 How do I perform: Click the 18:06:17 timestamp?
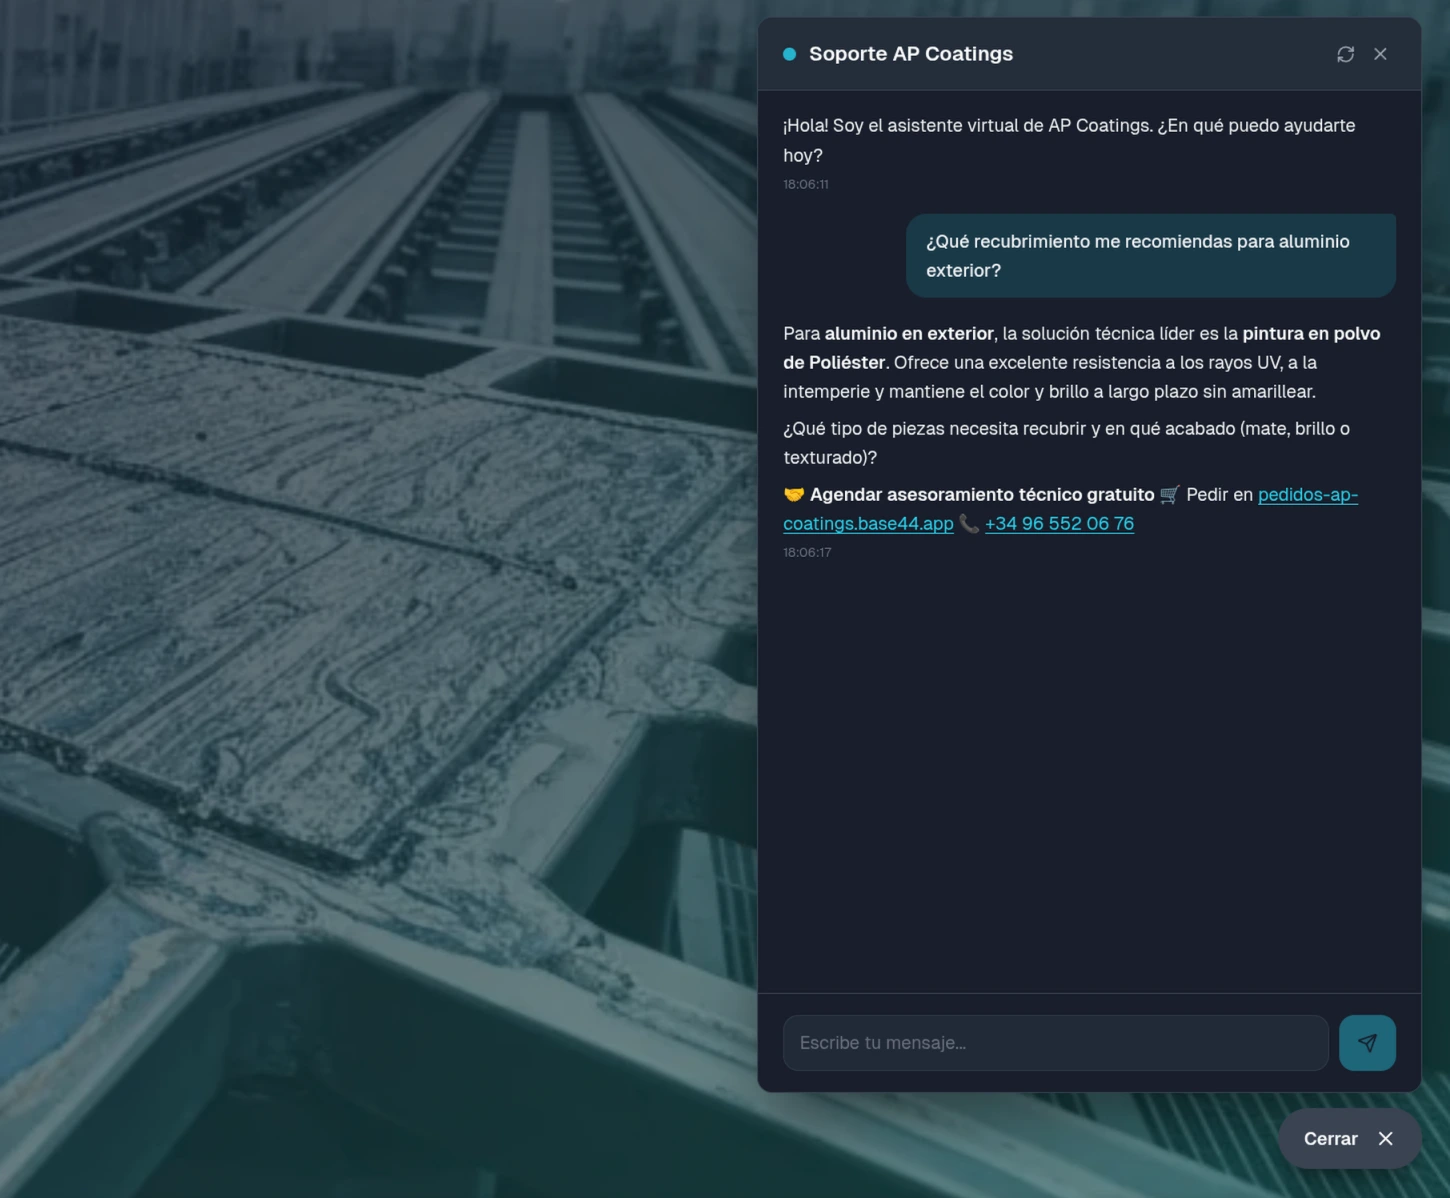[x=806, y=551]
